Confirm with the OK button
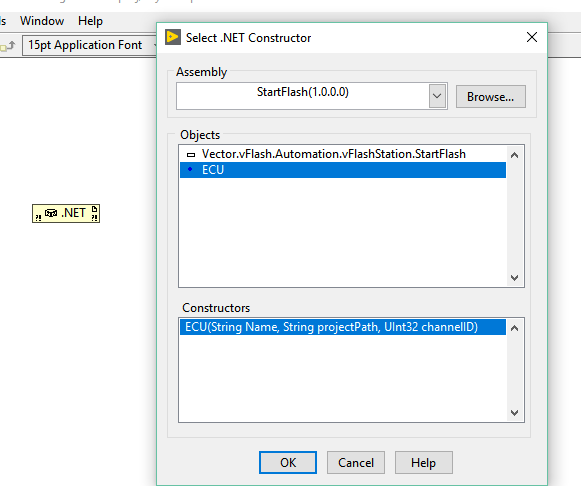Image resolution: width=581 pixels, height=486 pixels. [x=288, y=462]
